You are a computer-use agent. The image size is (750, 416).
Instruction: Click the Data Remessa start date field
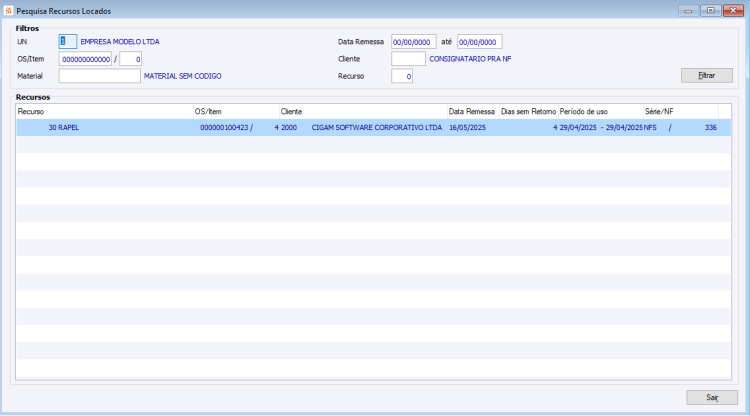413,42
